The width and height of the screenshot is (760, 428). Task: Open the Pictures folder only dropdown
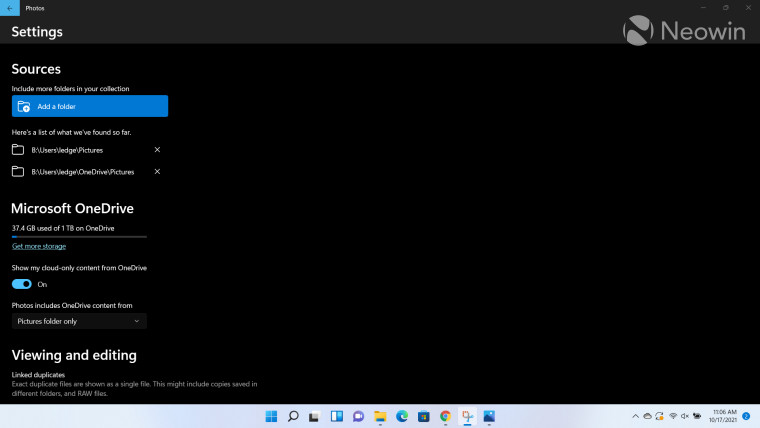pyautogui.click(x=79, y=321)
